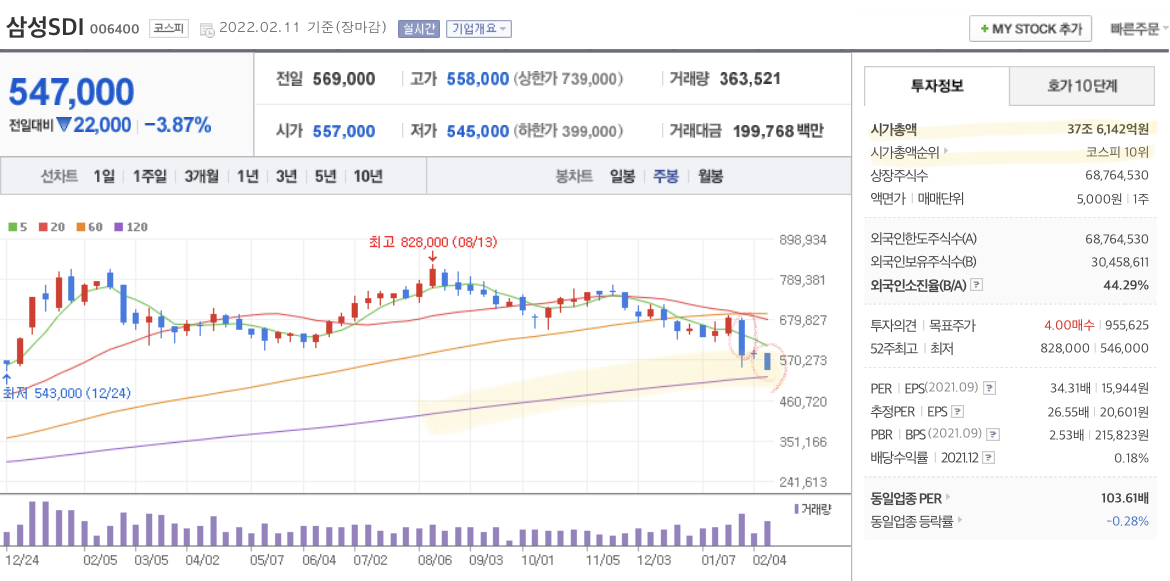
Task: Click the -0.28% same-industry change value
Action: (1127, 521)
